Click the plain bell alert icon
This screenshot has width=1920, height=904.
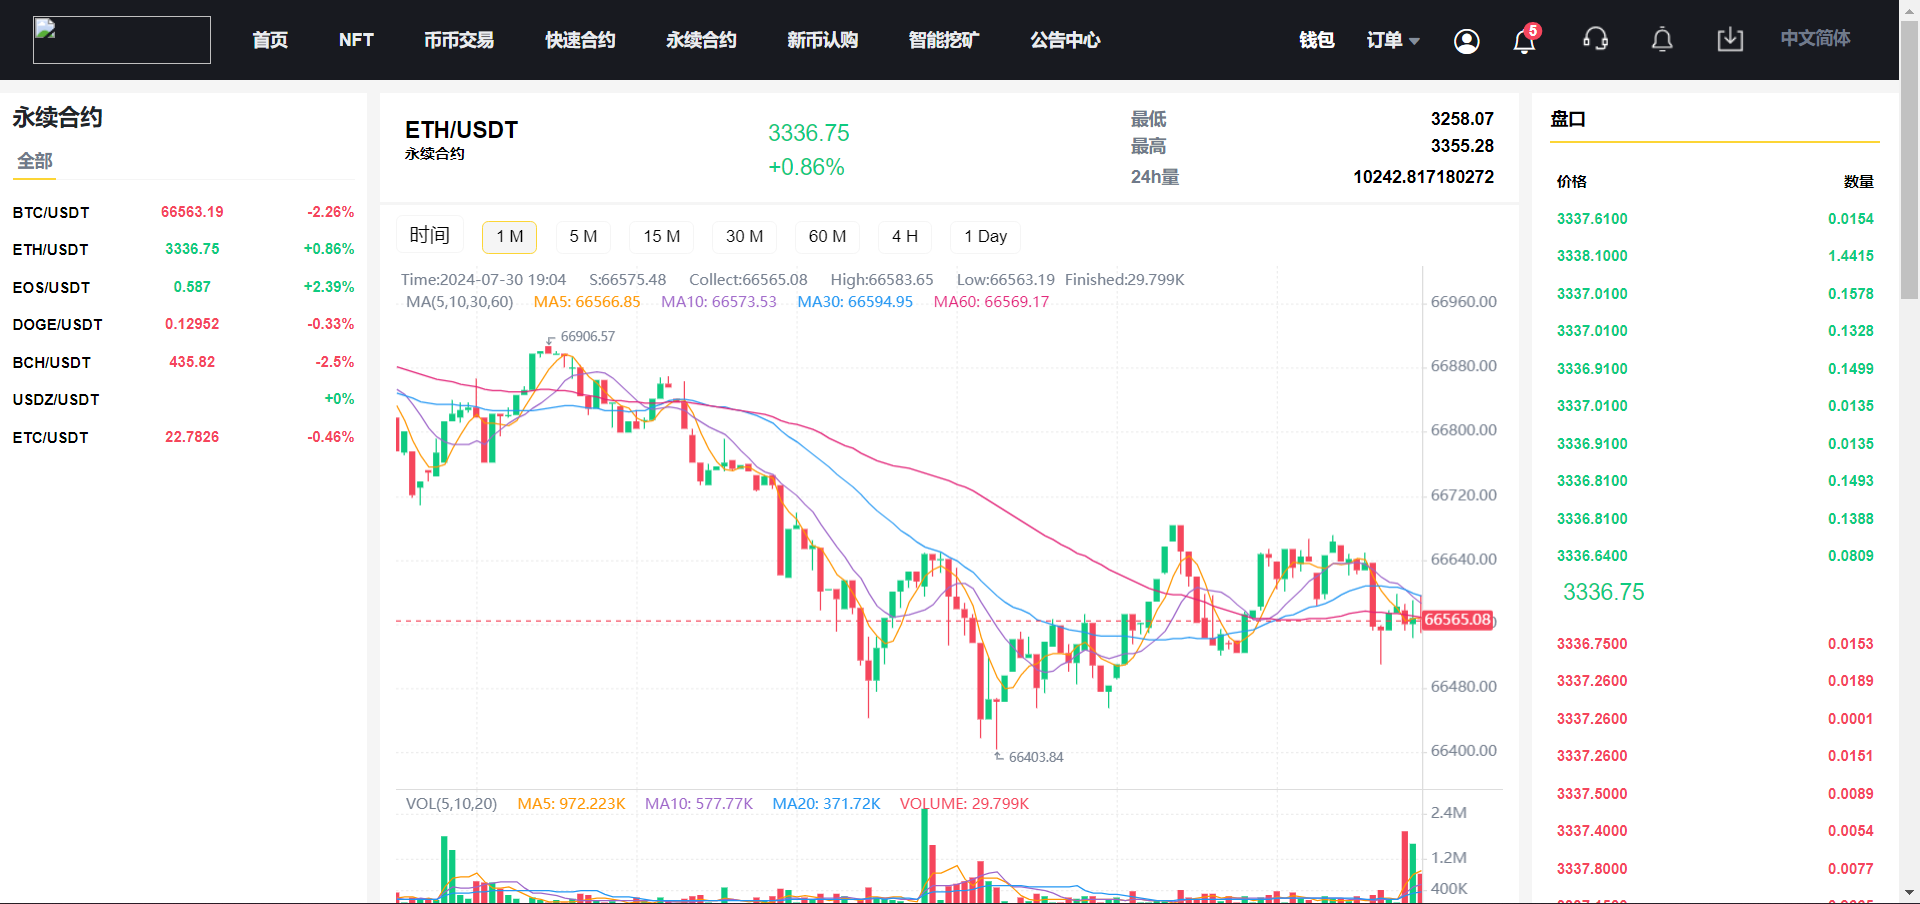[1661, 40]
